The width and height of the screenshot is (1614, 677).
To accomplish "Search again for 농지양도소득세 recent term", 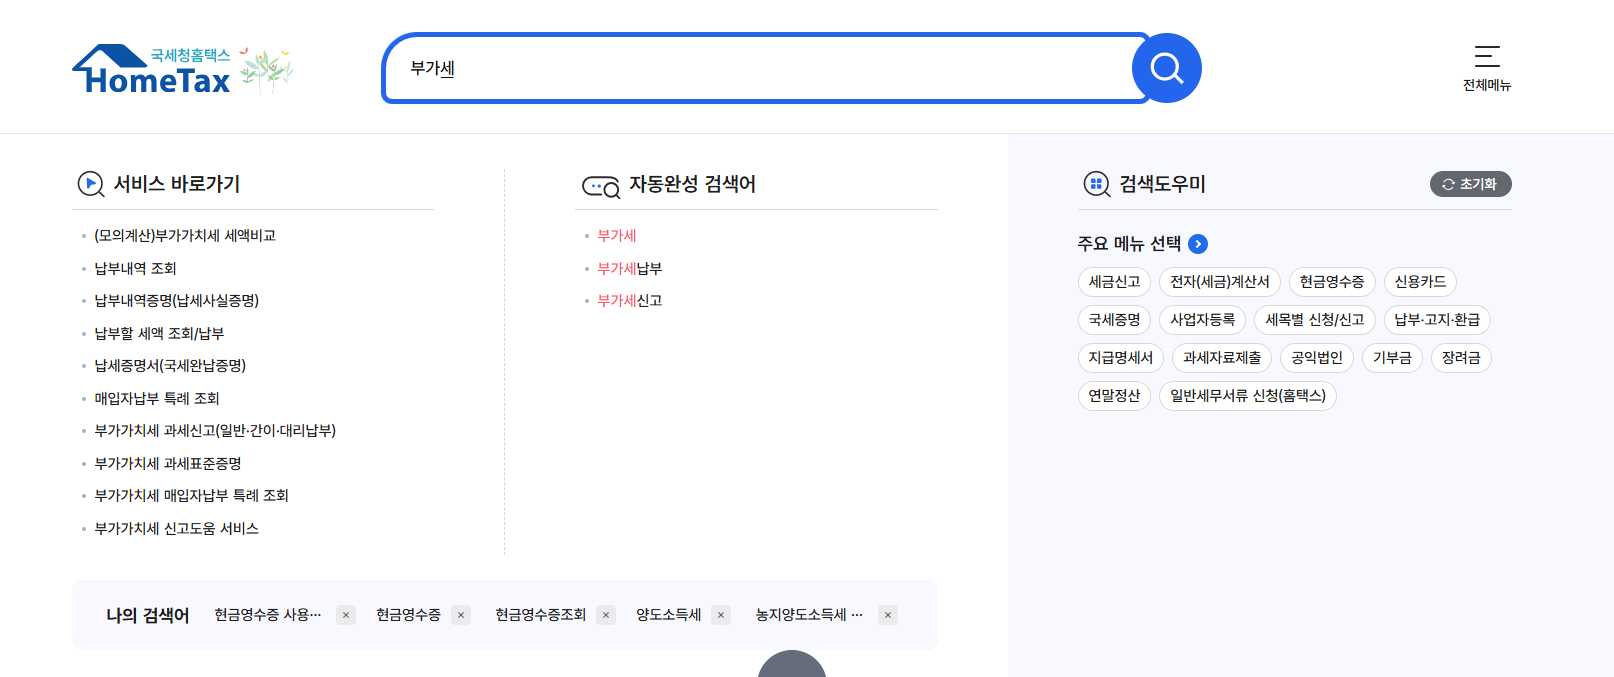I will pos(809,615).
